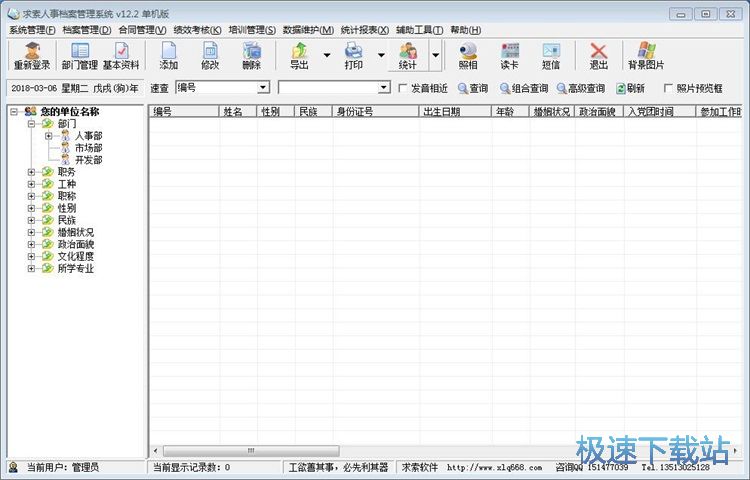Expand the 职务 tree node
Screen dimensions: 750x480
click(32, 172)
